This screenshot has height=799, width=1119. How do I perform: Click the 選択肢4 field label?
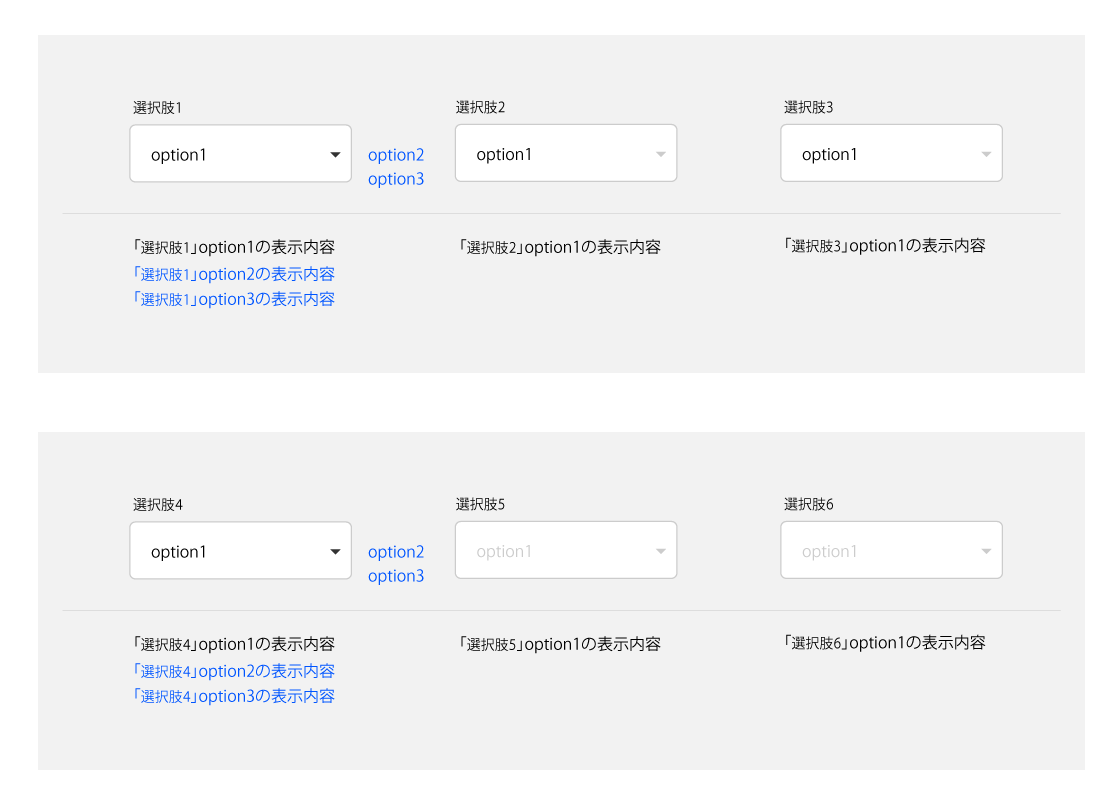pos(158,505)
